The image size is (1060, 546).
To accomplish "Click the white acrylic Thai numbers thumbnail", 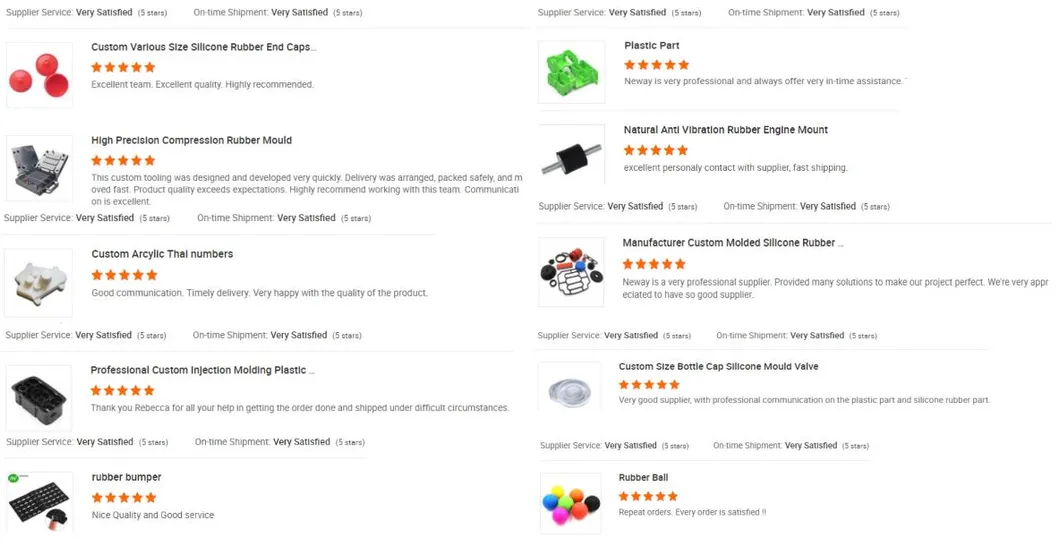I will [x=39, y=282].
